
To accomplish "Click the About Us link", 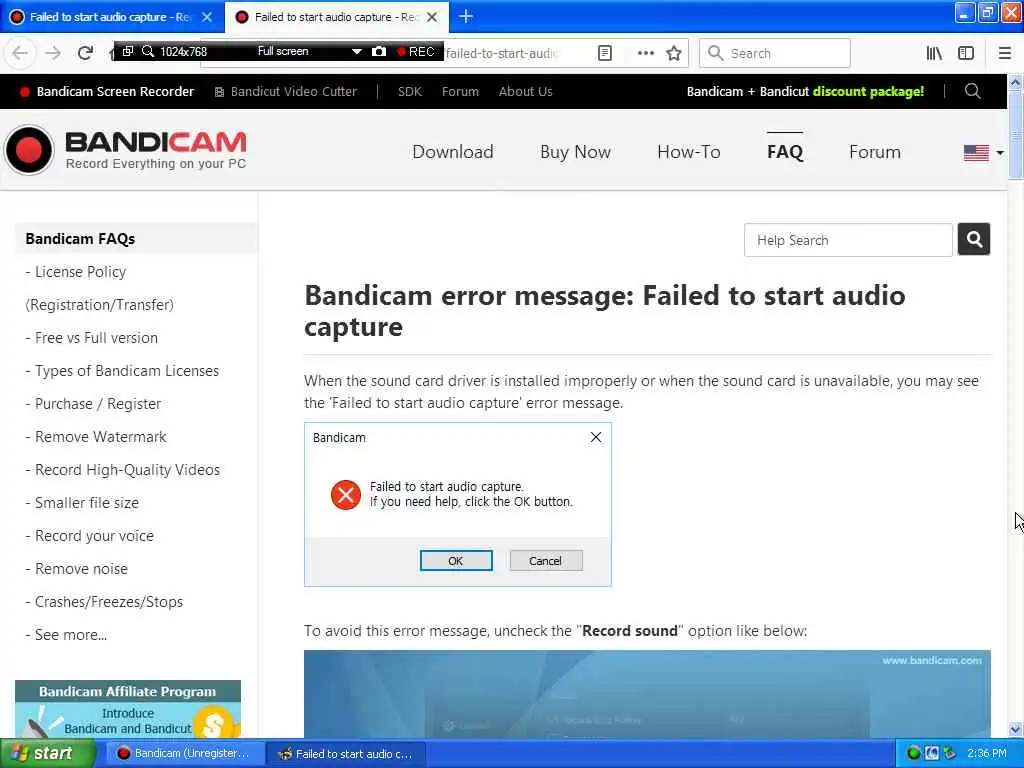I will pyautogui.click(x=526, y=91).
